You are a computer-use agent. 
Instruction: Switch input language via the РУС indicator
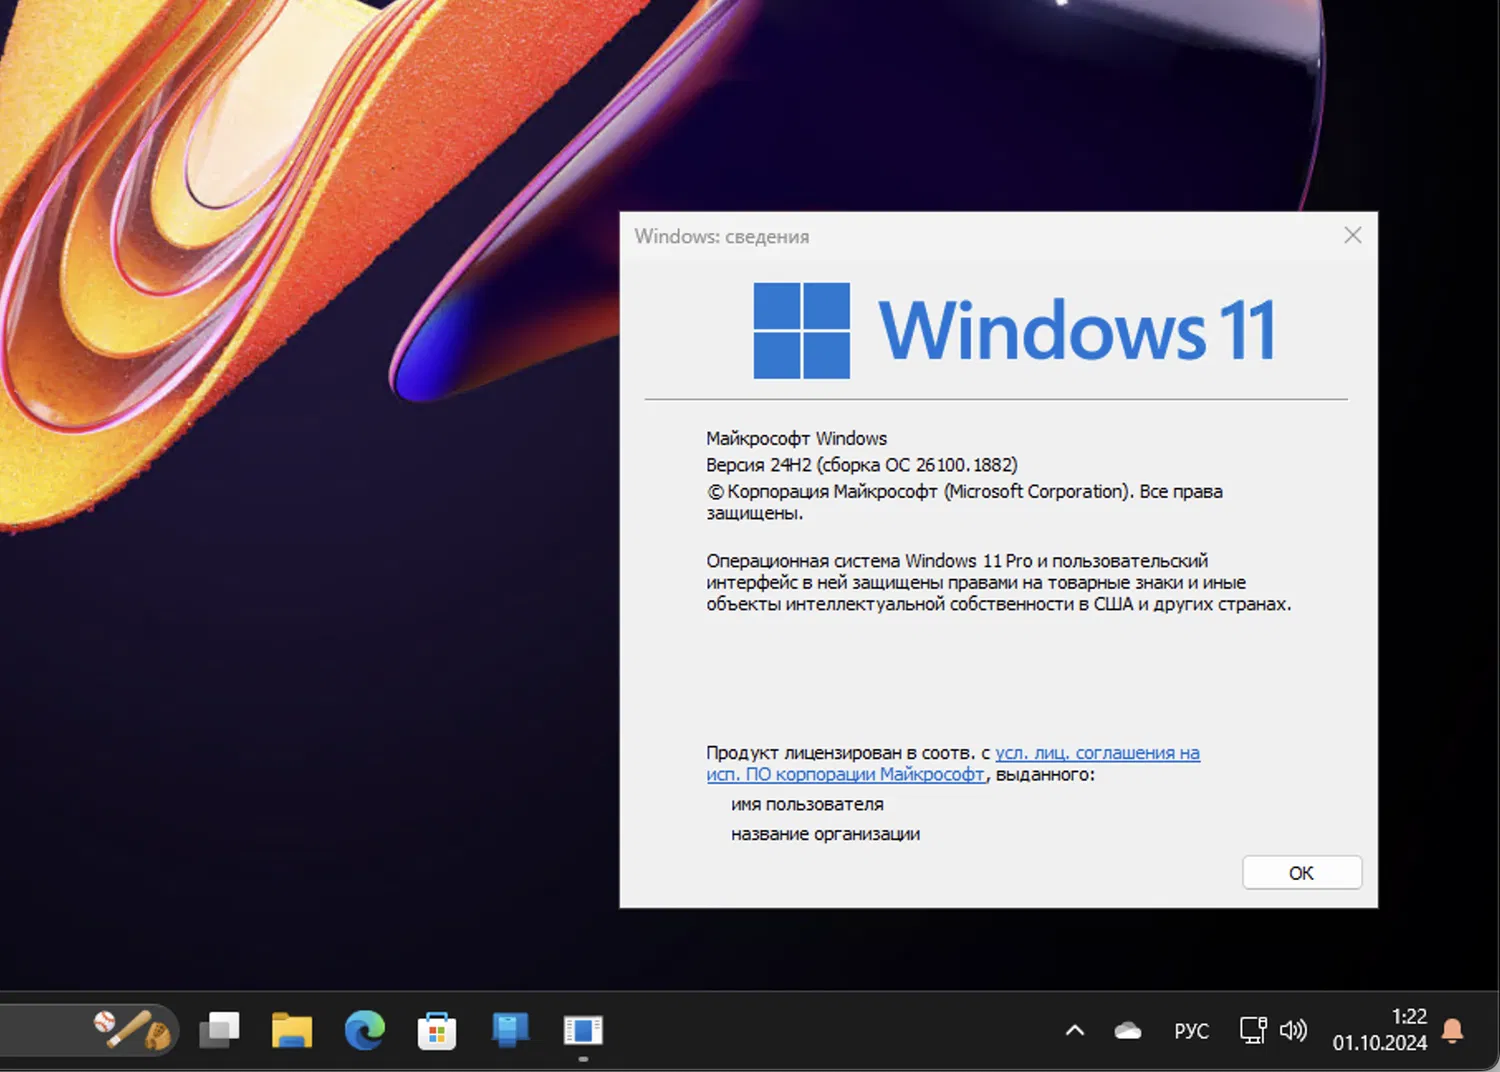[1190, 1029]
